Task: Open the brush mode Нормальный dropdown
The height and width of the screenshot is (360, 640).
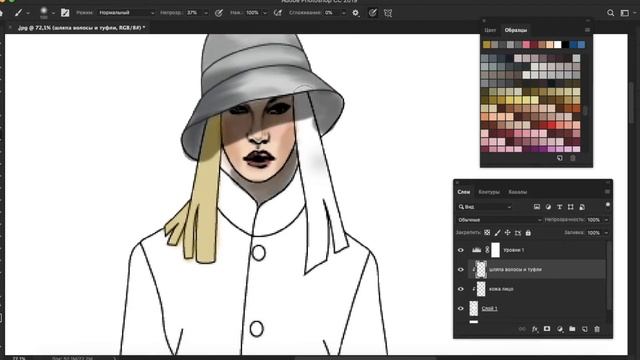Action: 127,13
